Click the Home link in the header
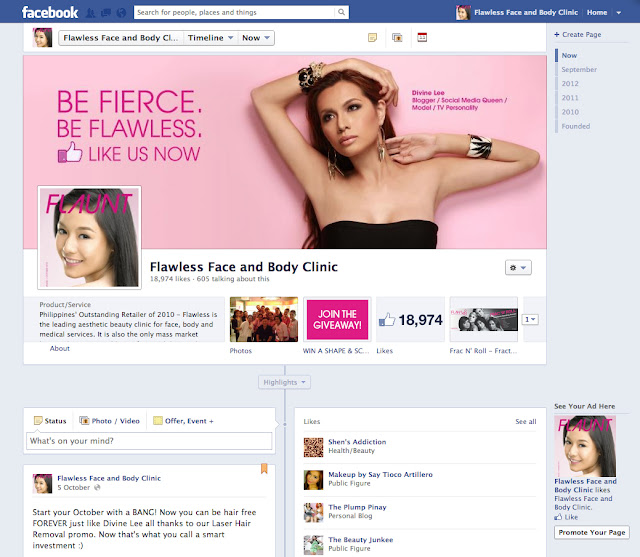640x557 pixels. coord(597,13)
